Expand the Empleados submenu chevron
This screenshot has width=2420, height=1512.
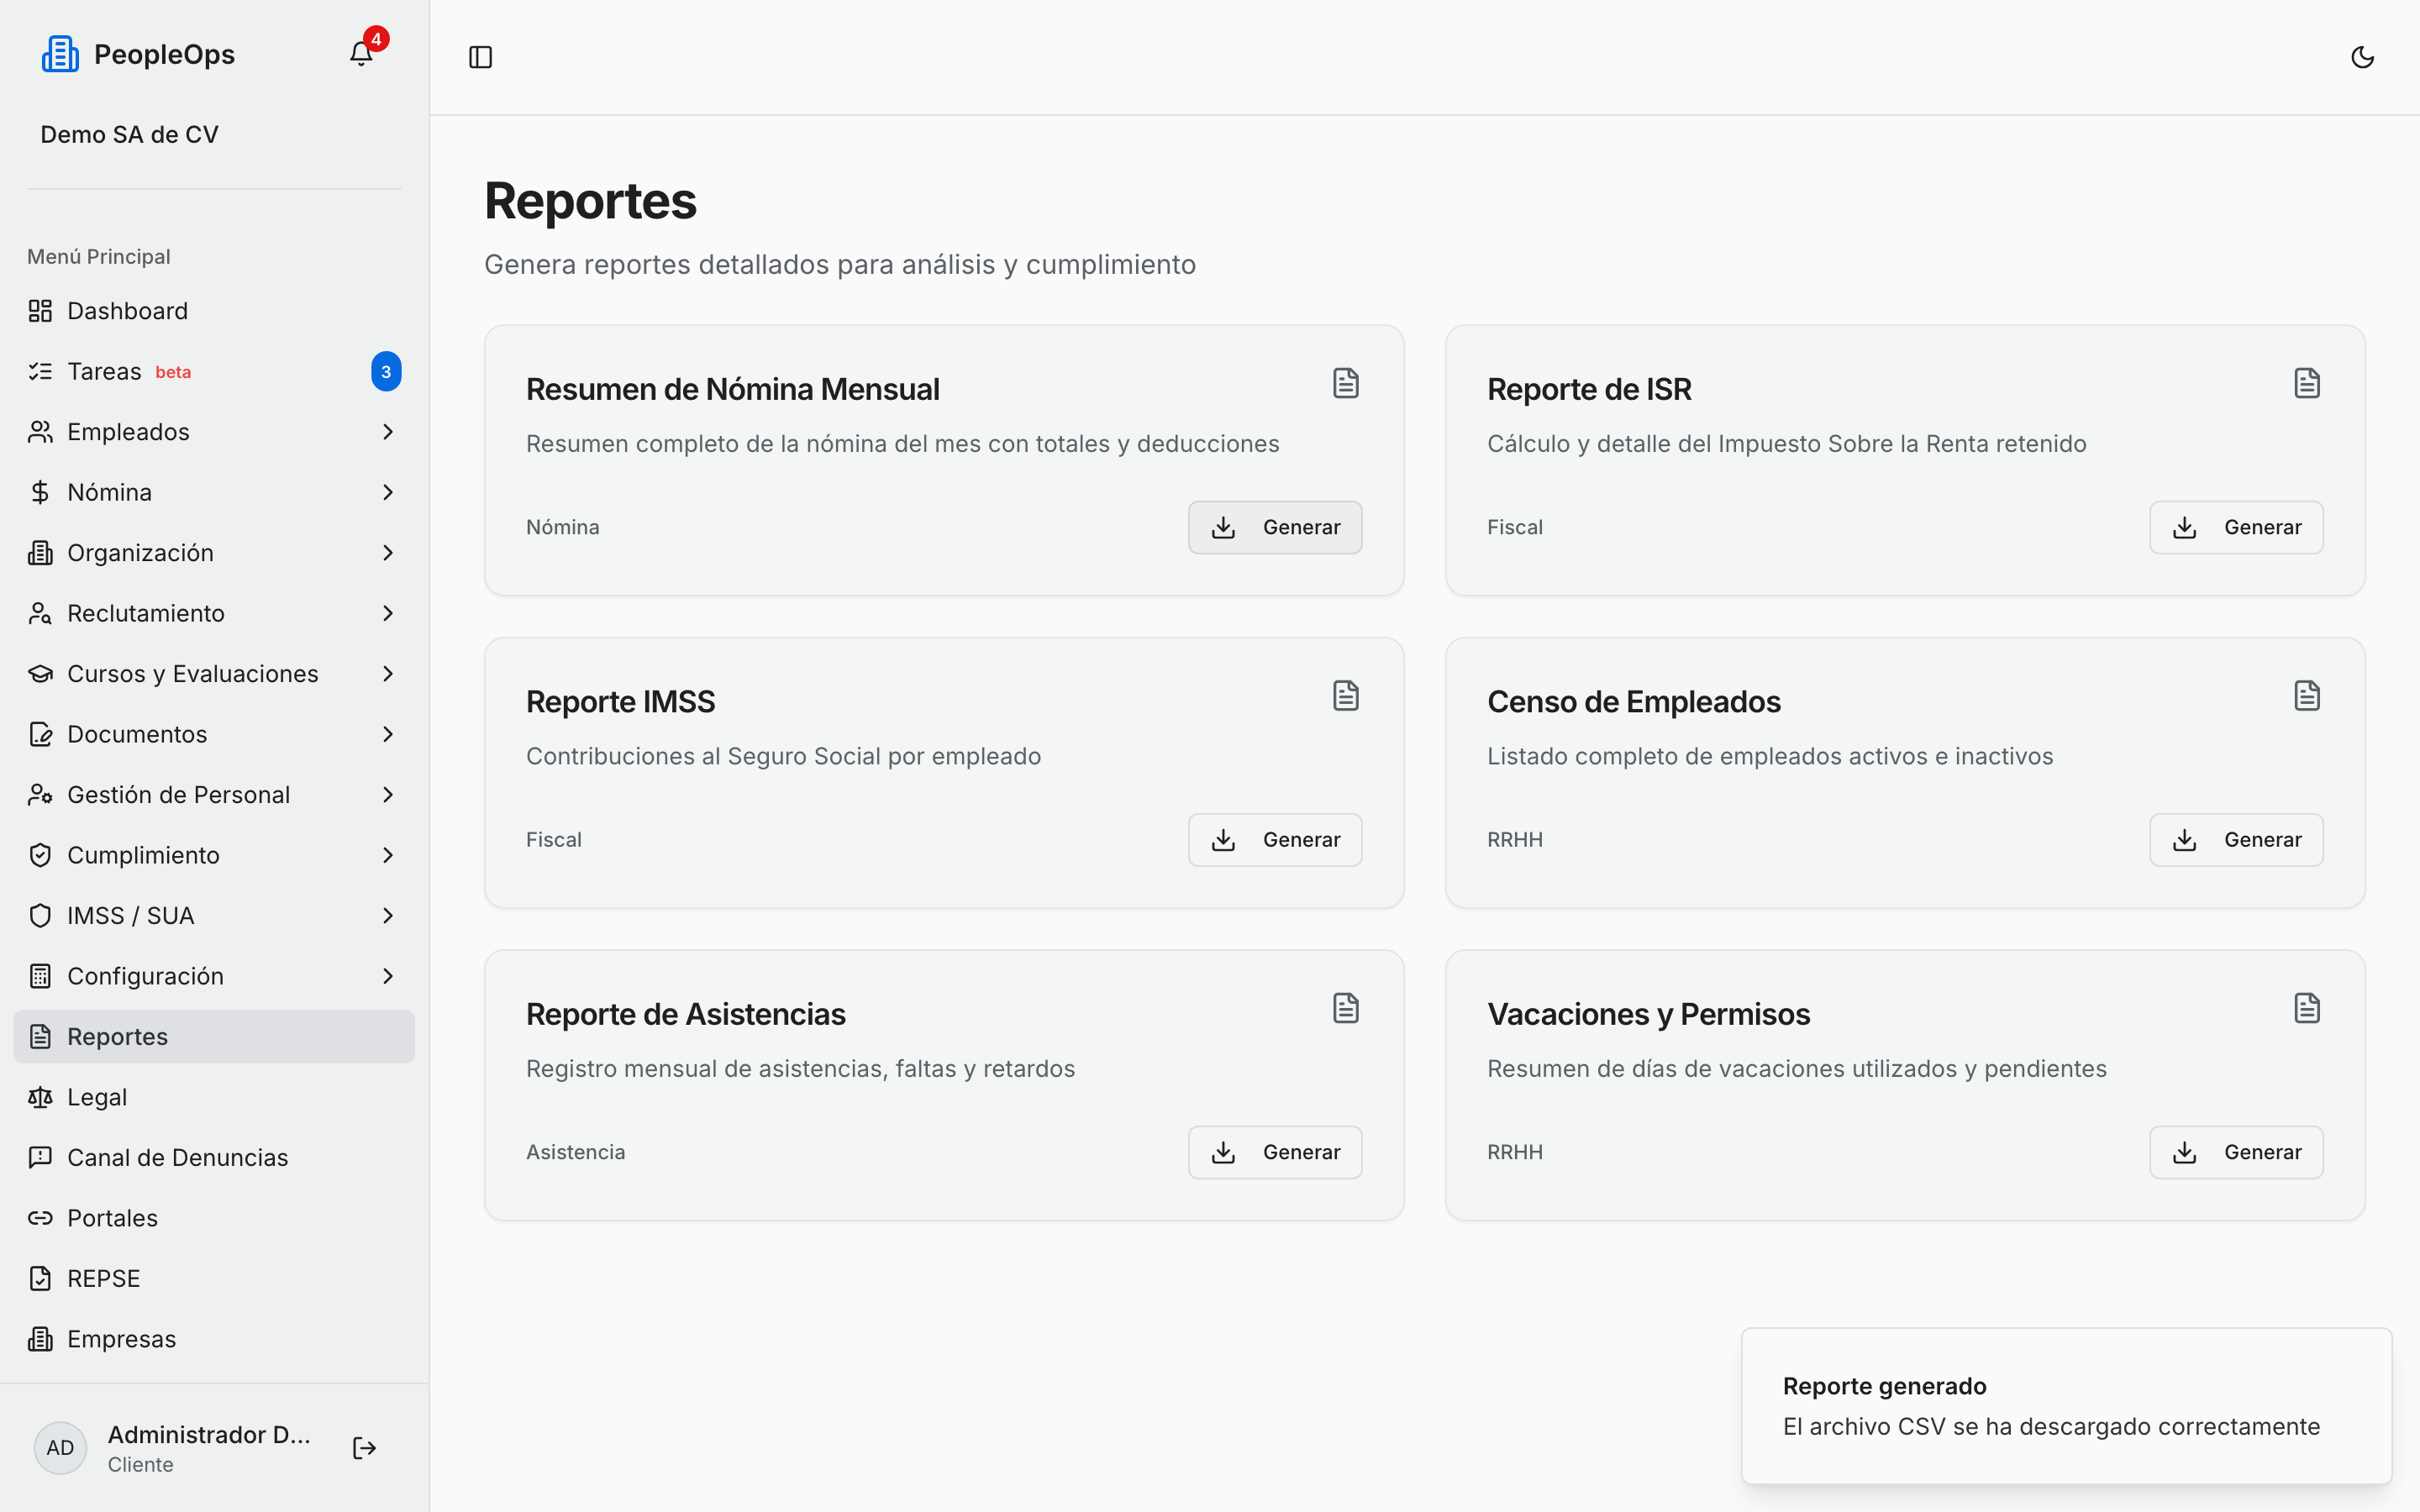pyautogui.click(x=388, y=432)
